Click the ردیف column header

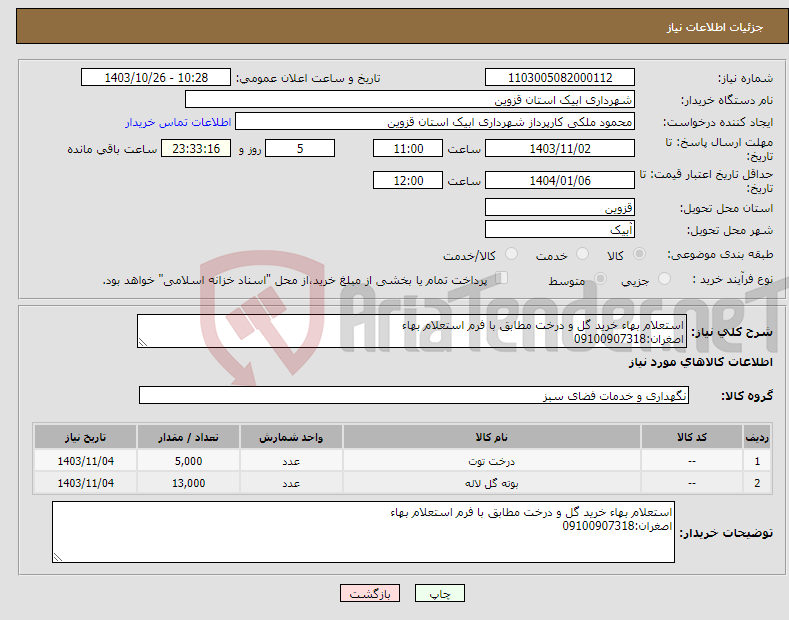pyautogui.click(x=757, y=437)
